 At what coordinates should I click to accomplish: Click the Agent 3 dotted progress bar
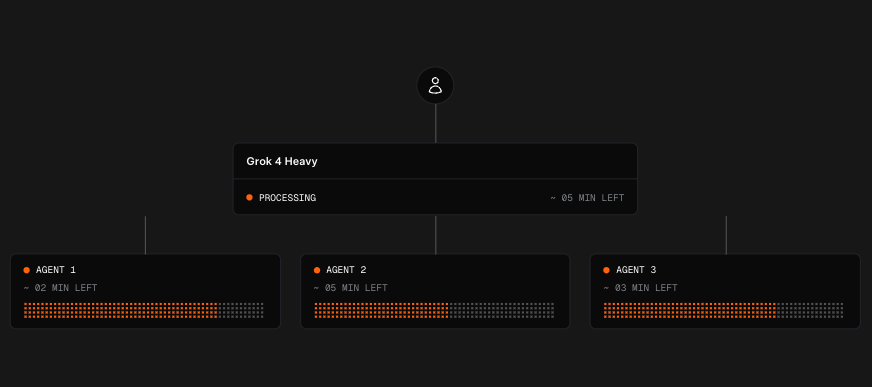(x=724, y=310)
